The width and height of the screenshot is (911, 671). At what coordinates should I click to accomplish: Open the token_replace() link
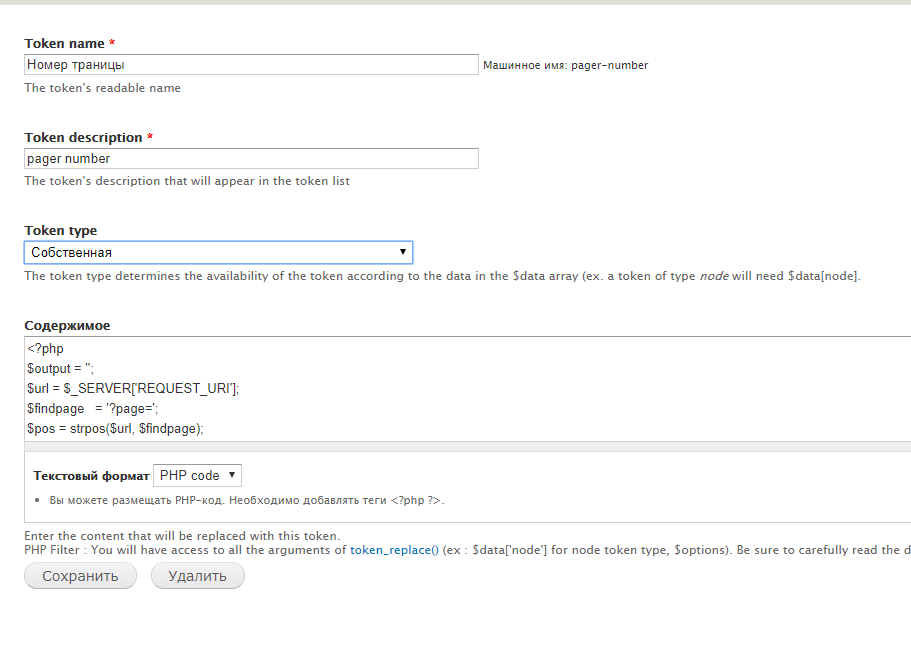pyautogui.click(x=394, y=550)
